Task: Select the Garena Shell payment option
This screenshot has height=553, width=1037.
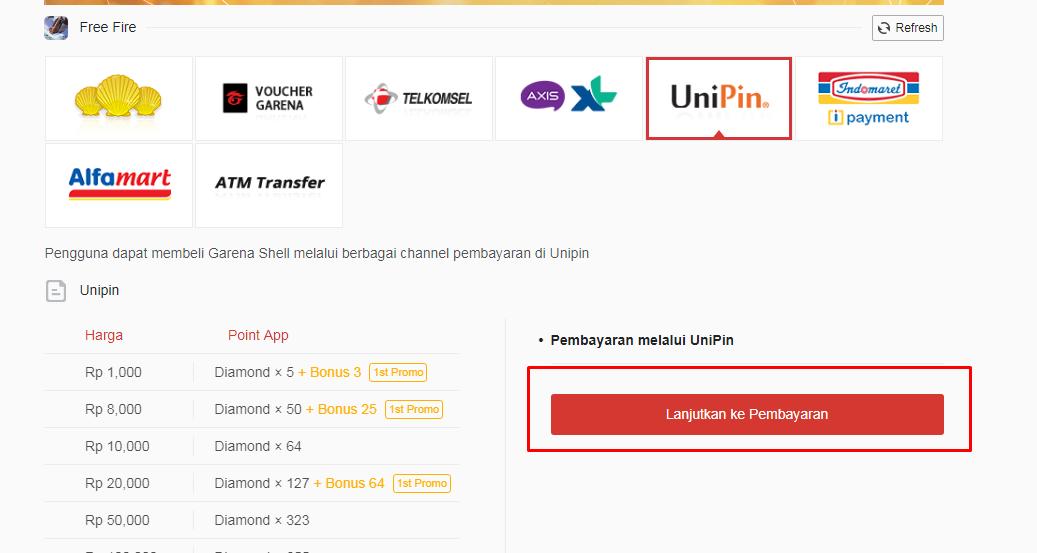Action: 119,99
